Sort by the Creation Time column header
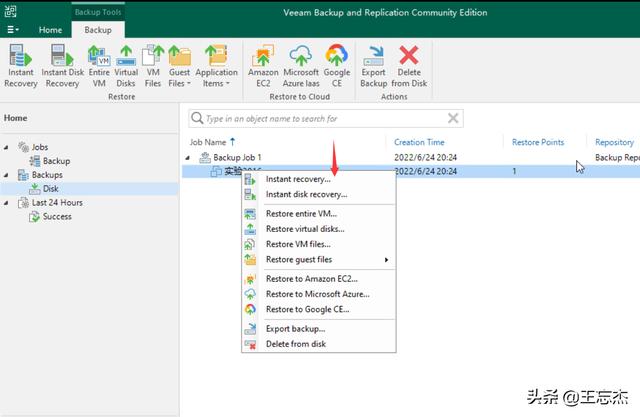 (x=419, y=142)
